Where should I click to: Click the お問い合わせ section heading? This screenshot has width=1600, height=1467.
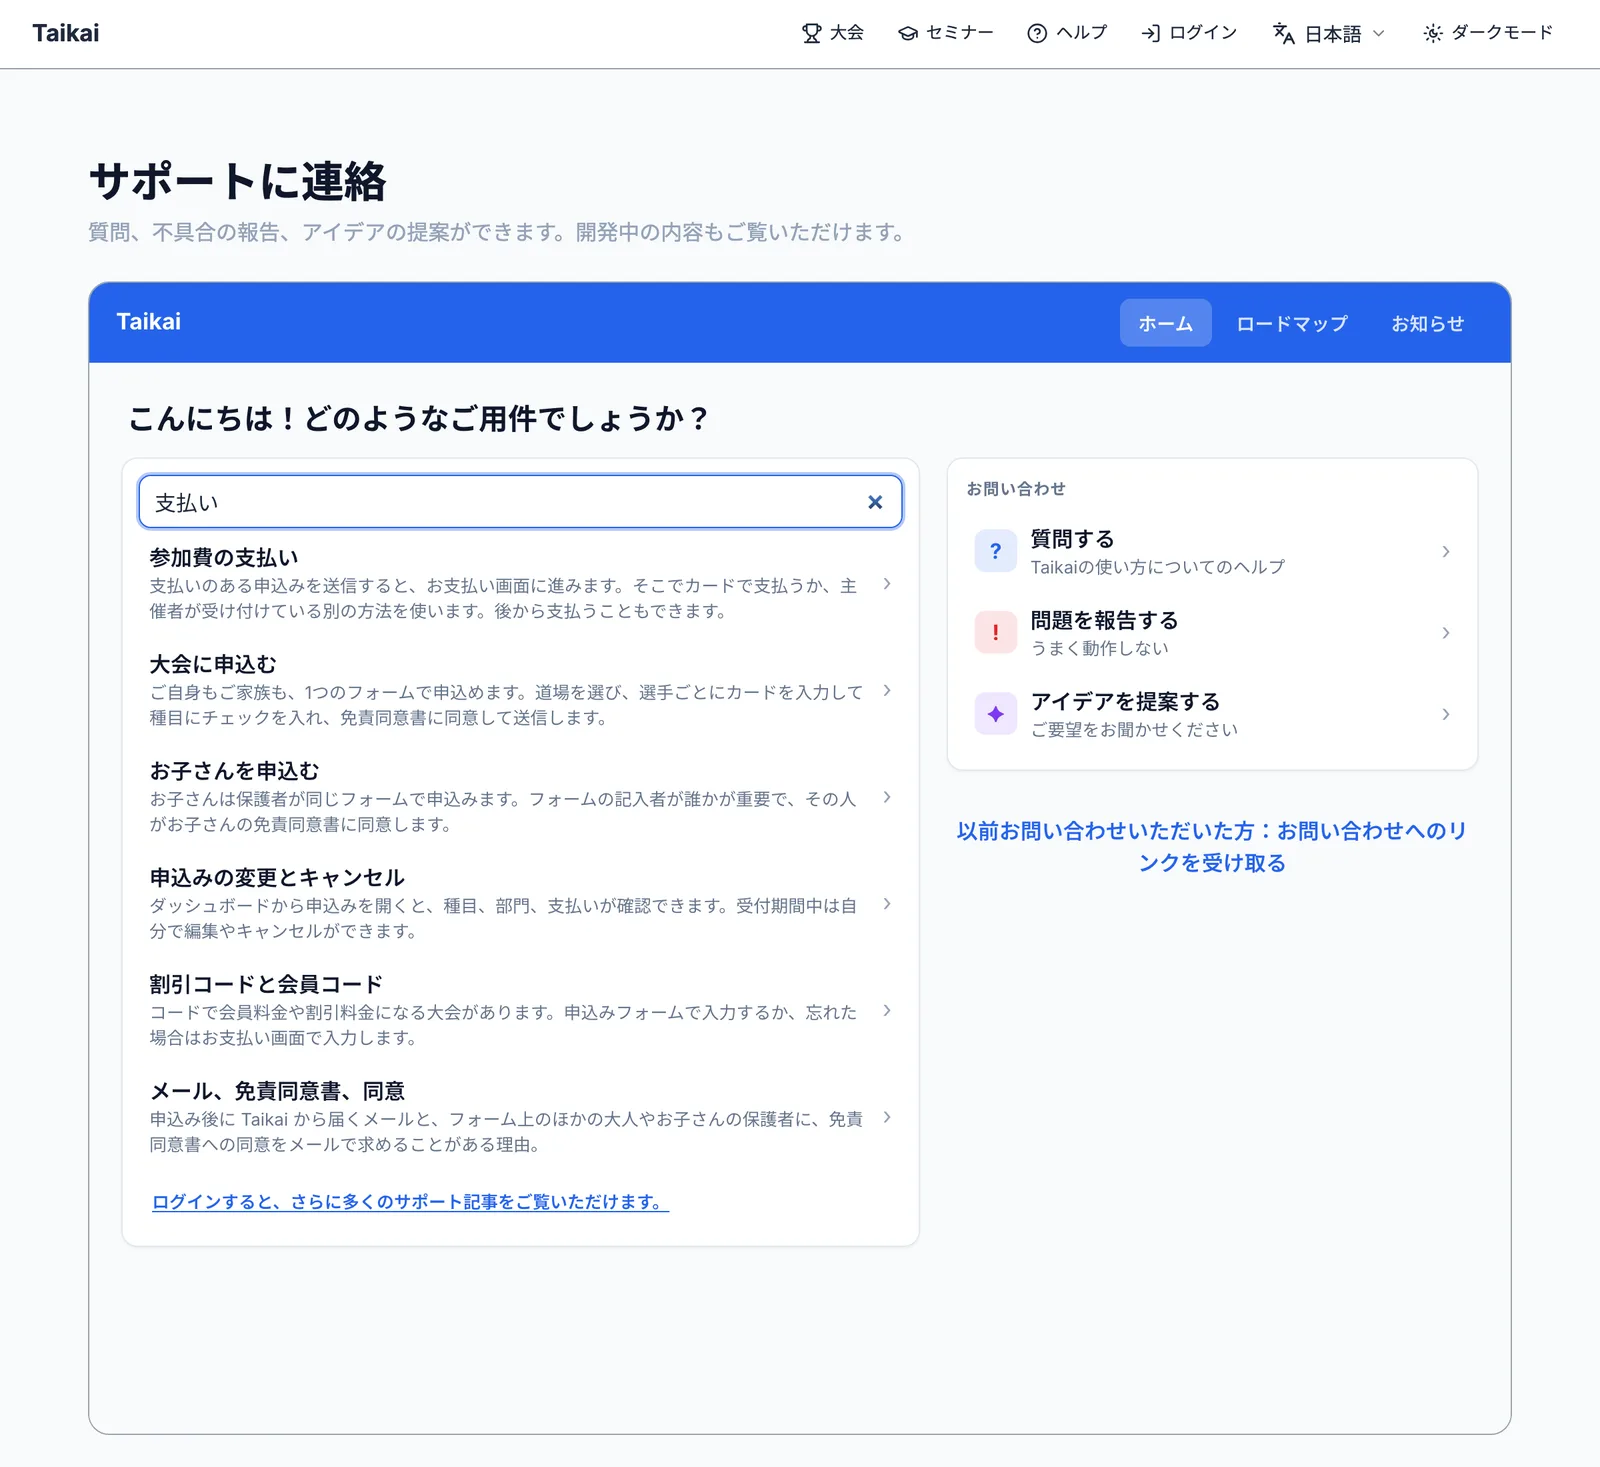pos(1016,489)
